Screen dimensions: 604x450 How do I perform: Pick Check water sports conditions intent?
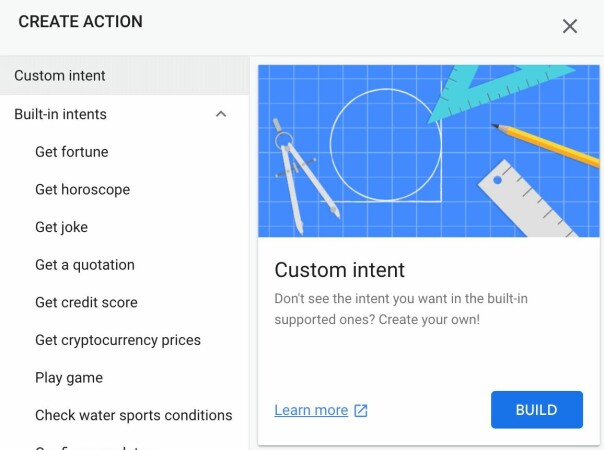(x=134, y=415)
